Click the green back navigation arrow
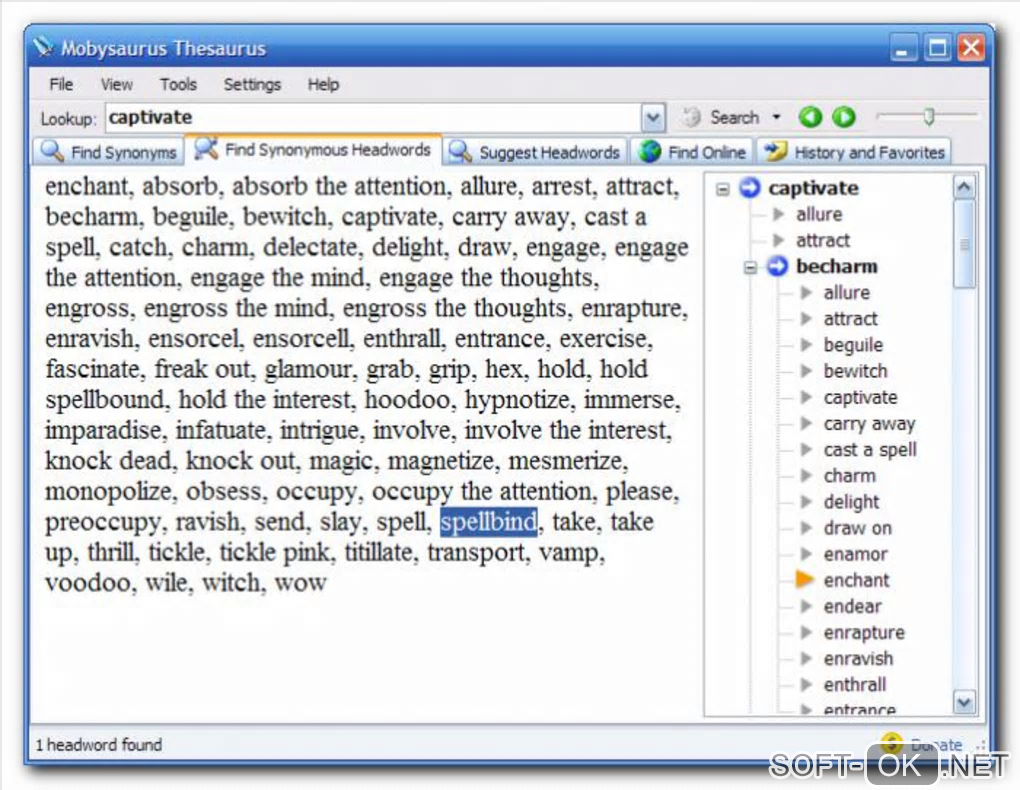 point(810,117)
